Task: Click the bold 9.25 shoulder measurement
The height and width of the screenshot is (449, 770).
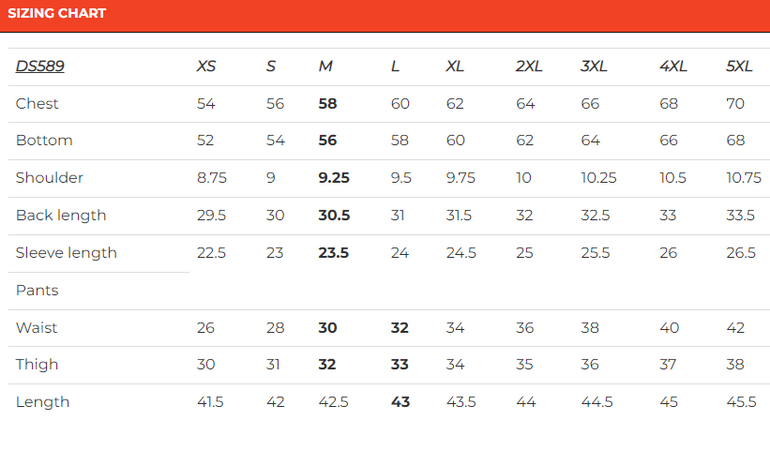Action: [334, 177]
